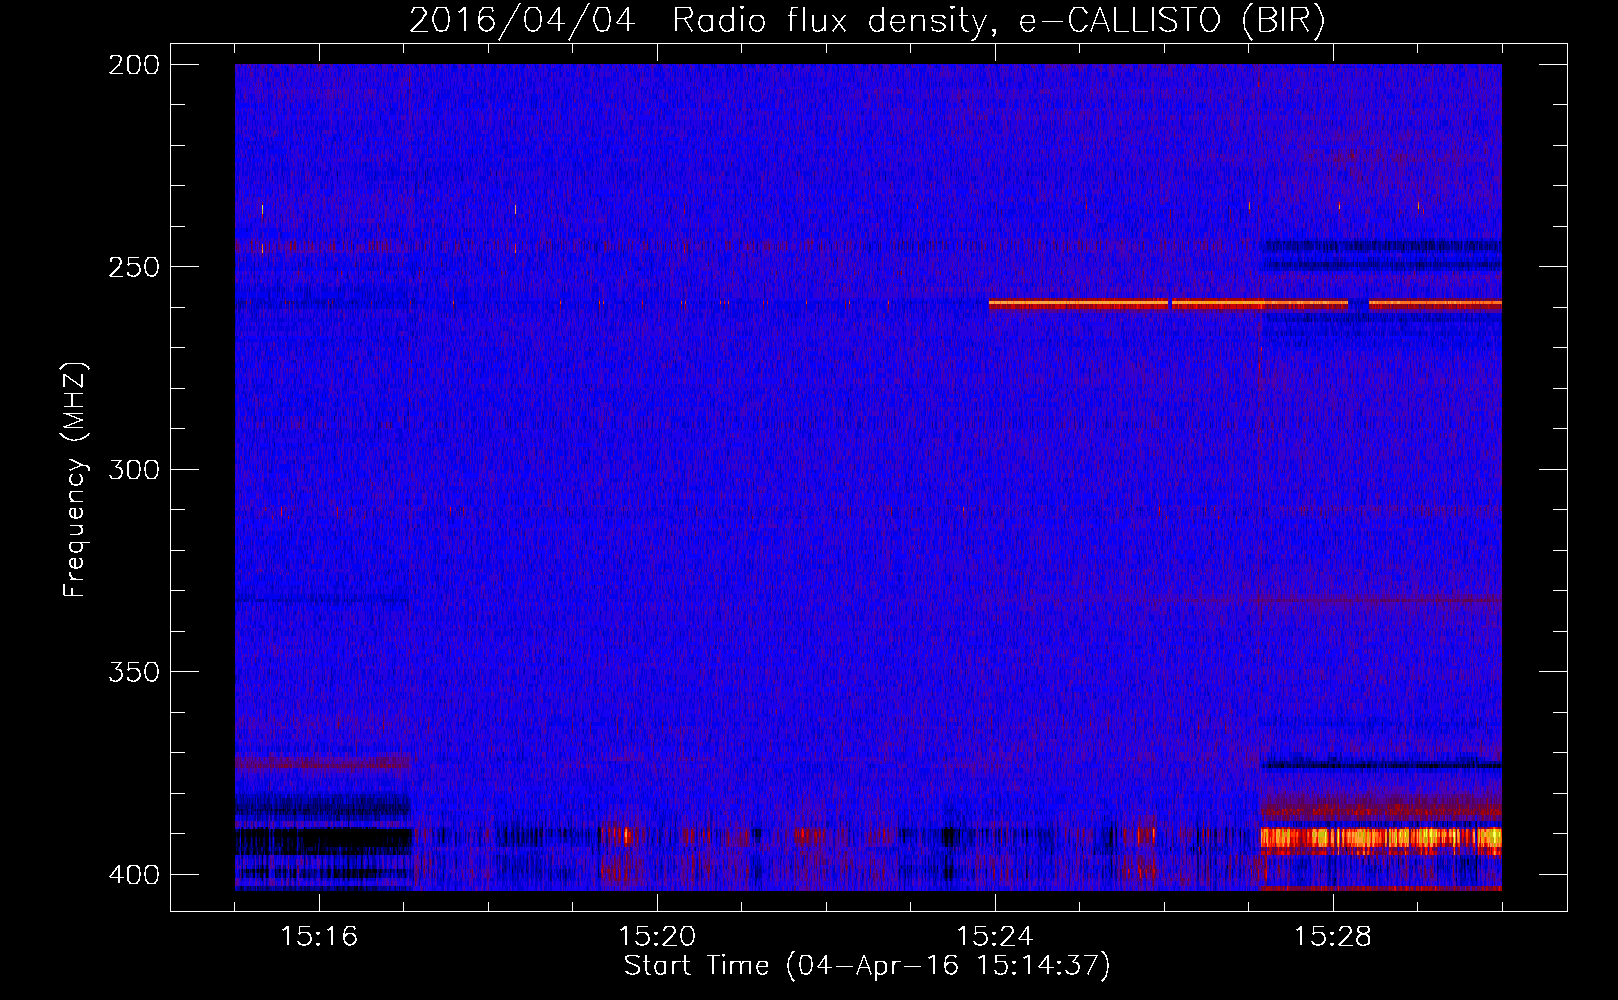Click the bright yellow burst near 390 MHz
The height and width of the screenshot is (1000, 1618).
tap(1381, 838)
